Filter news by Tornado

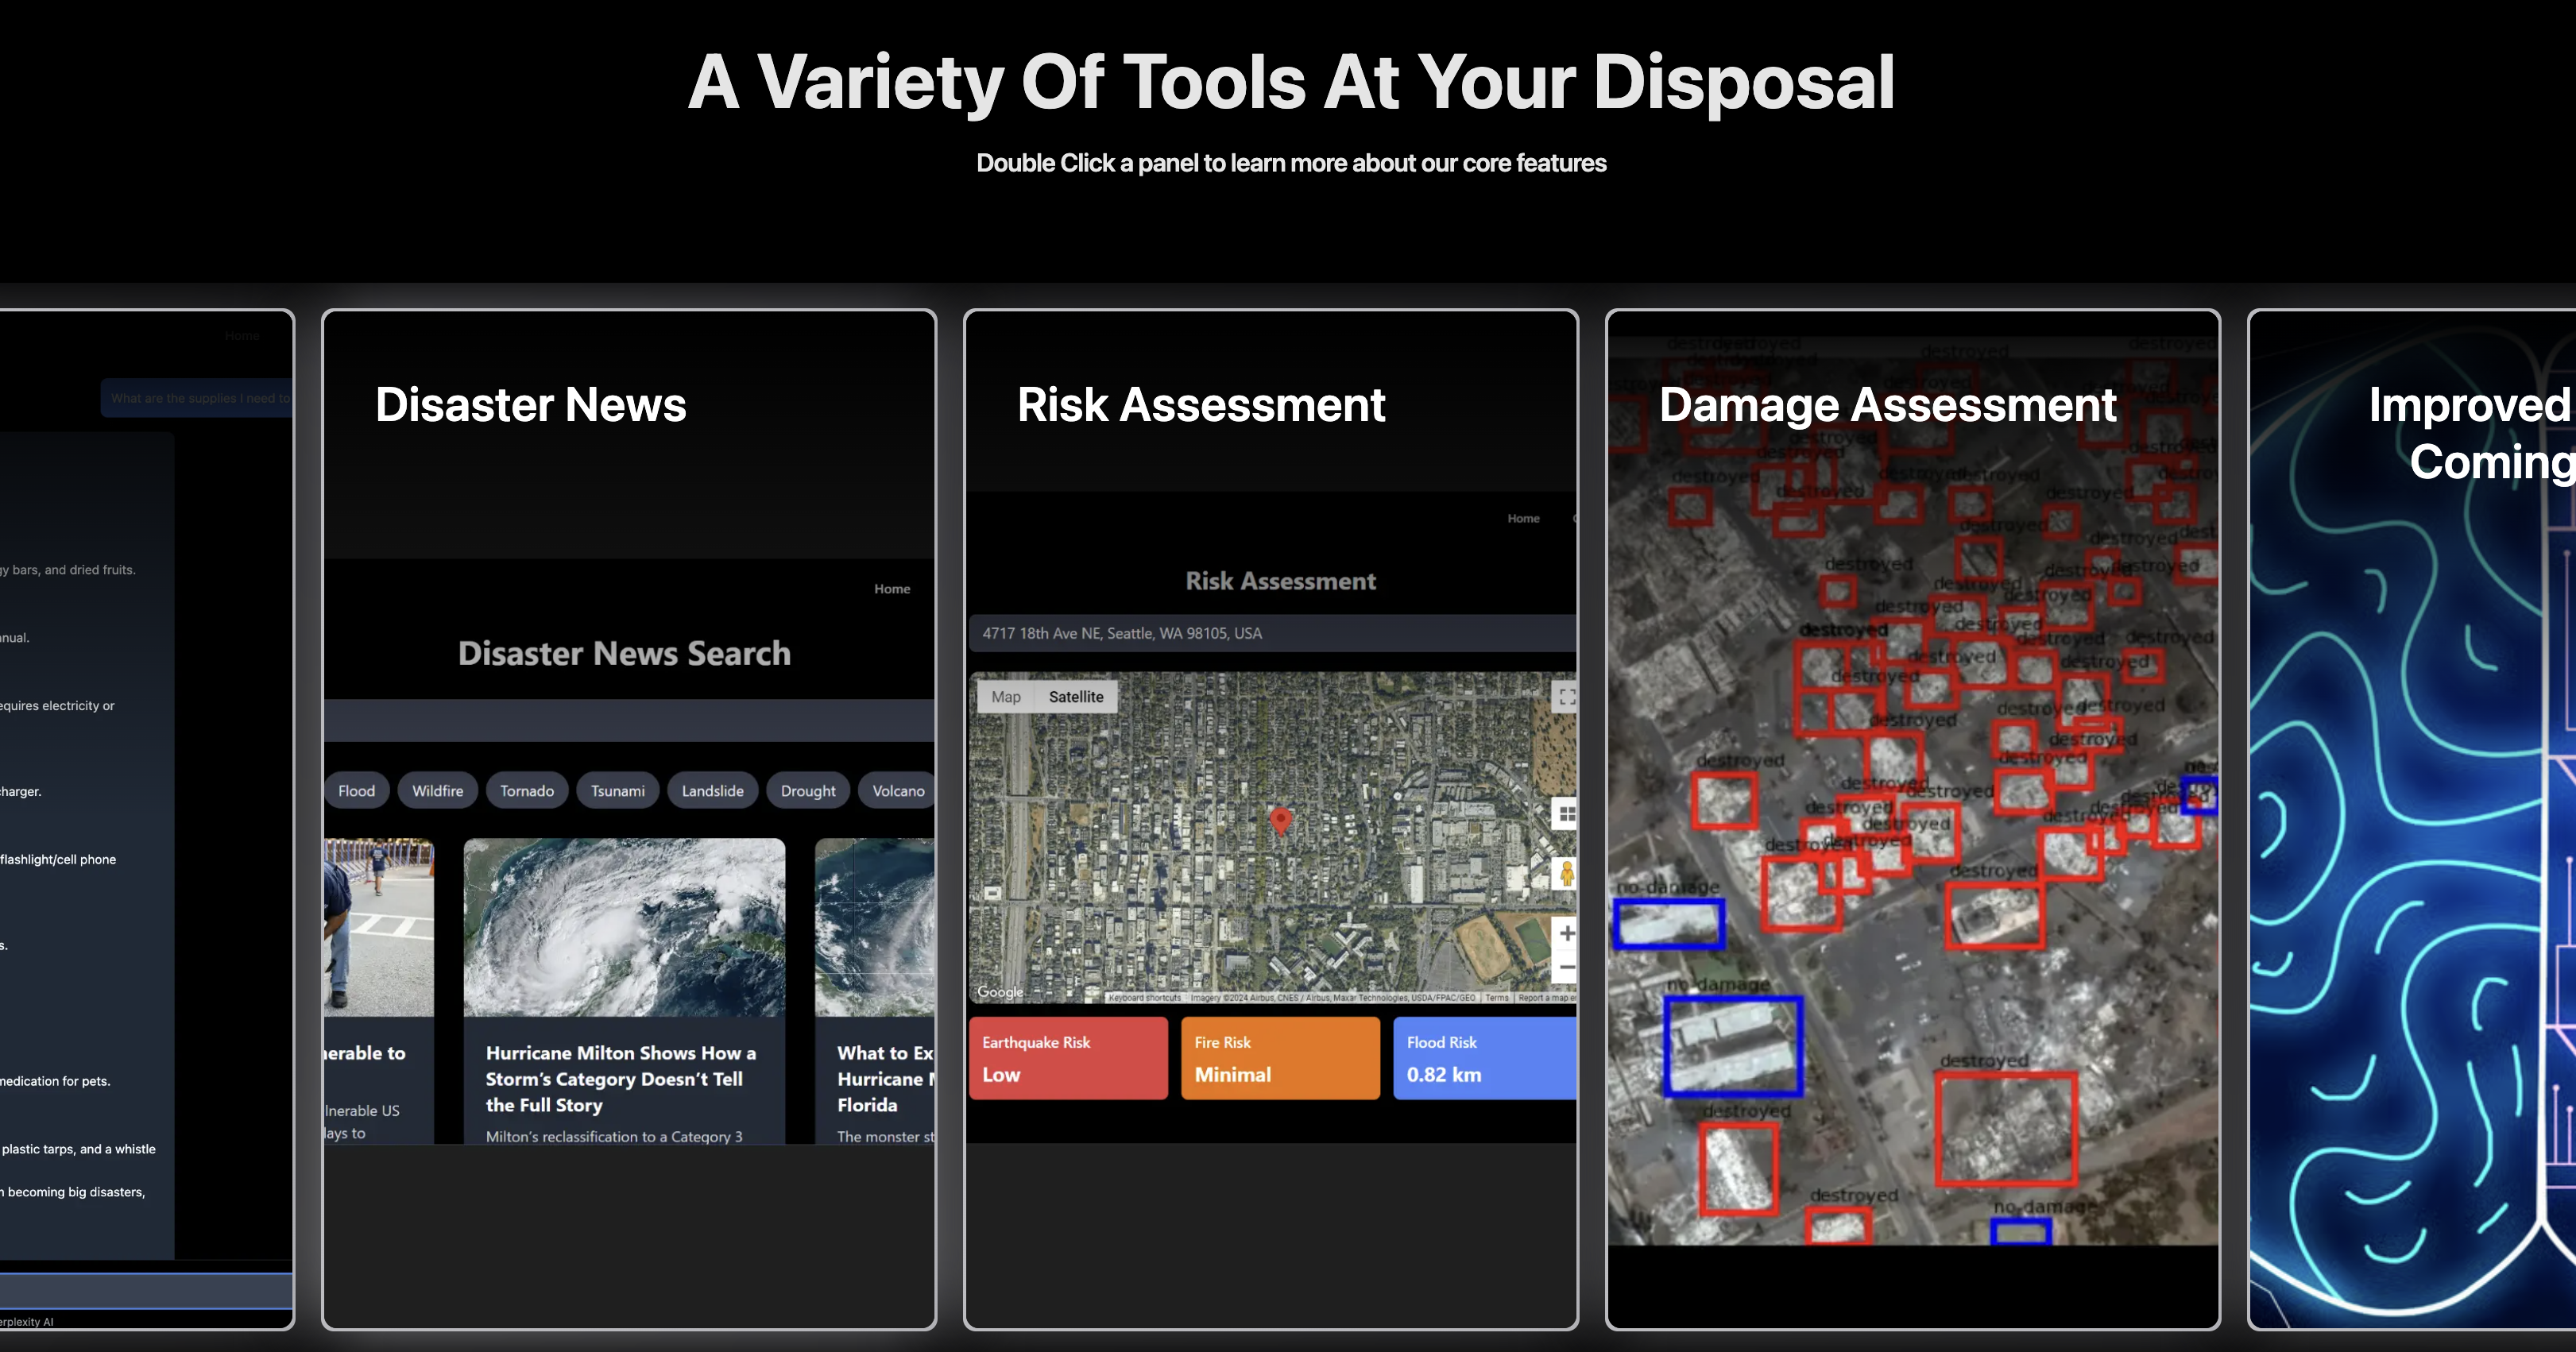tap(527, 791)
